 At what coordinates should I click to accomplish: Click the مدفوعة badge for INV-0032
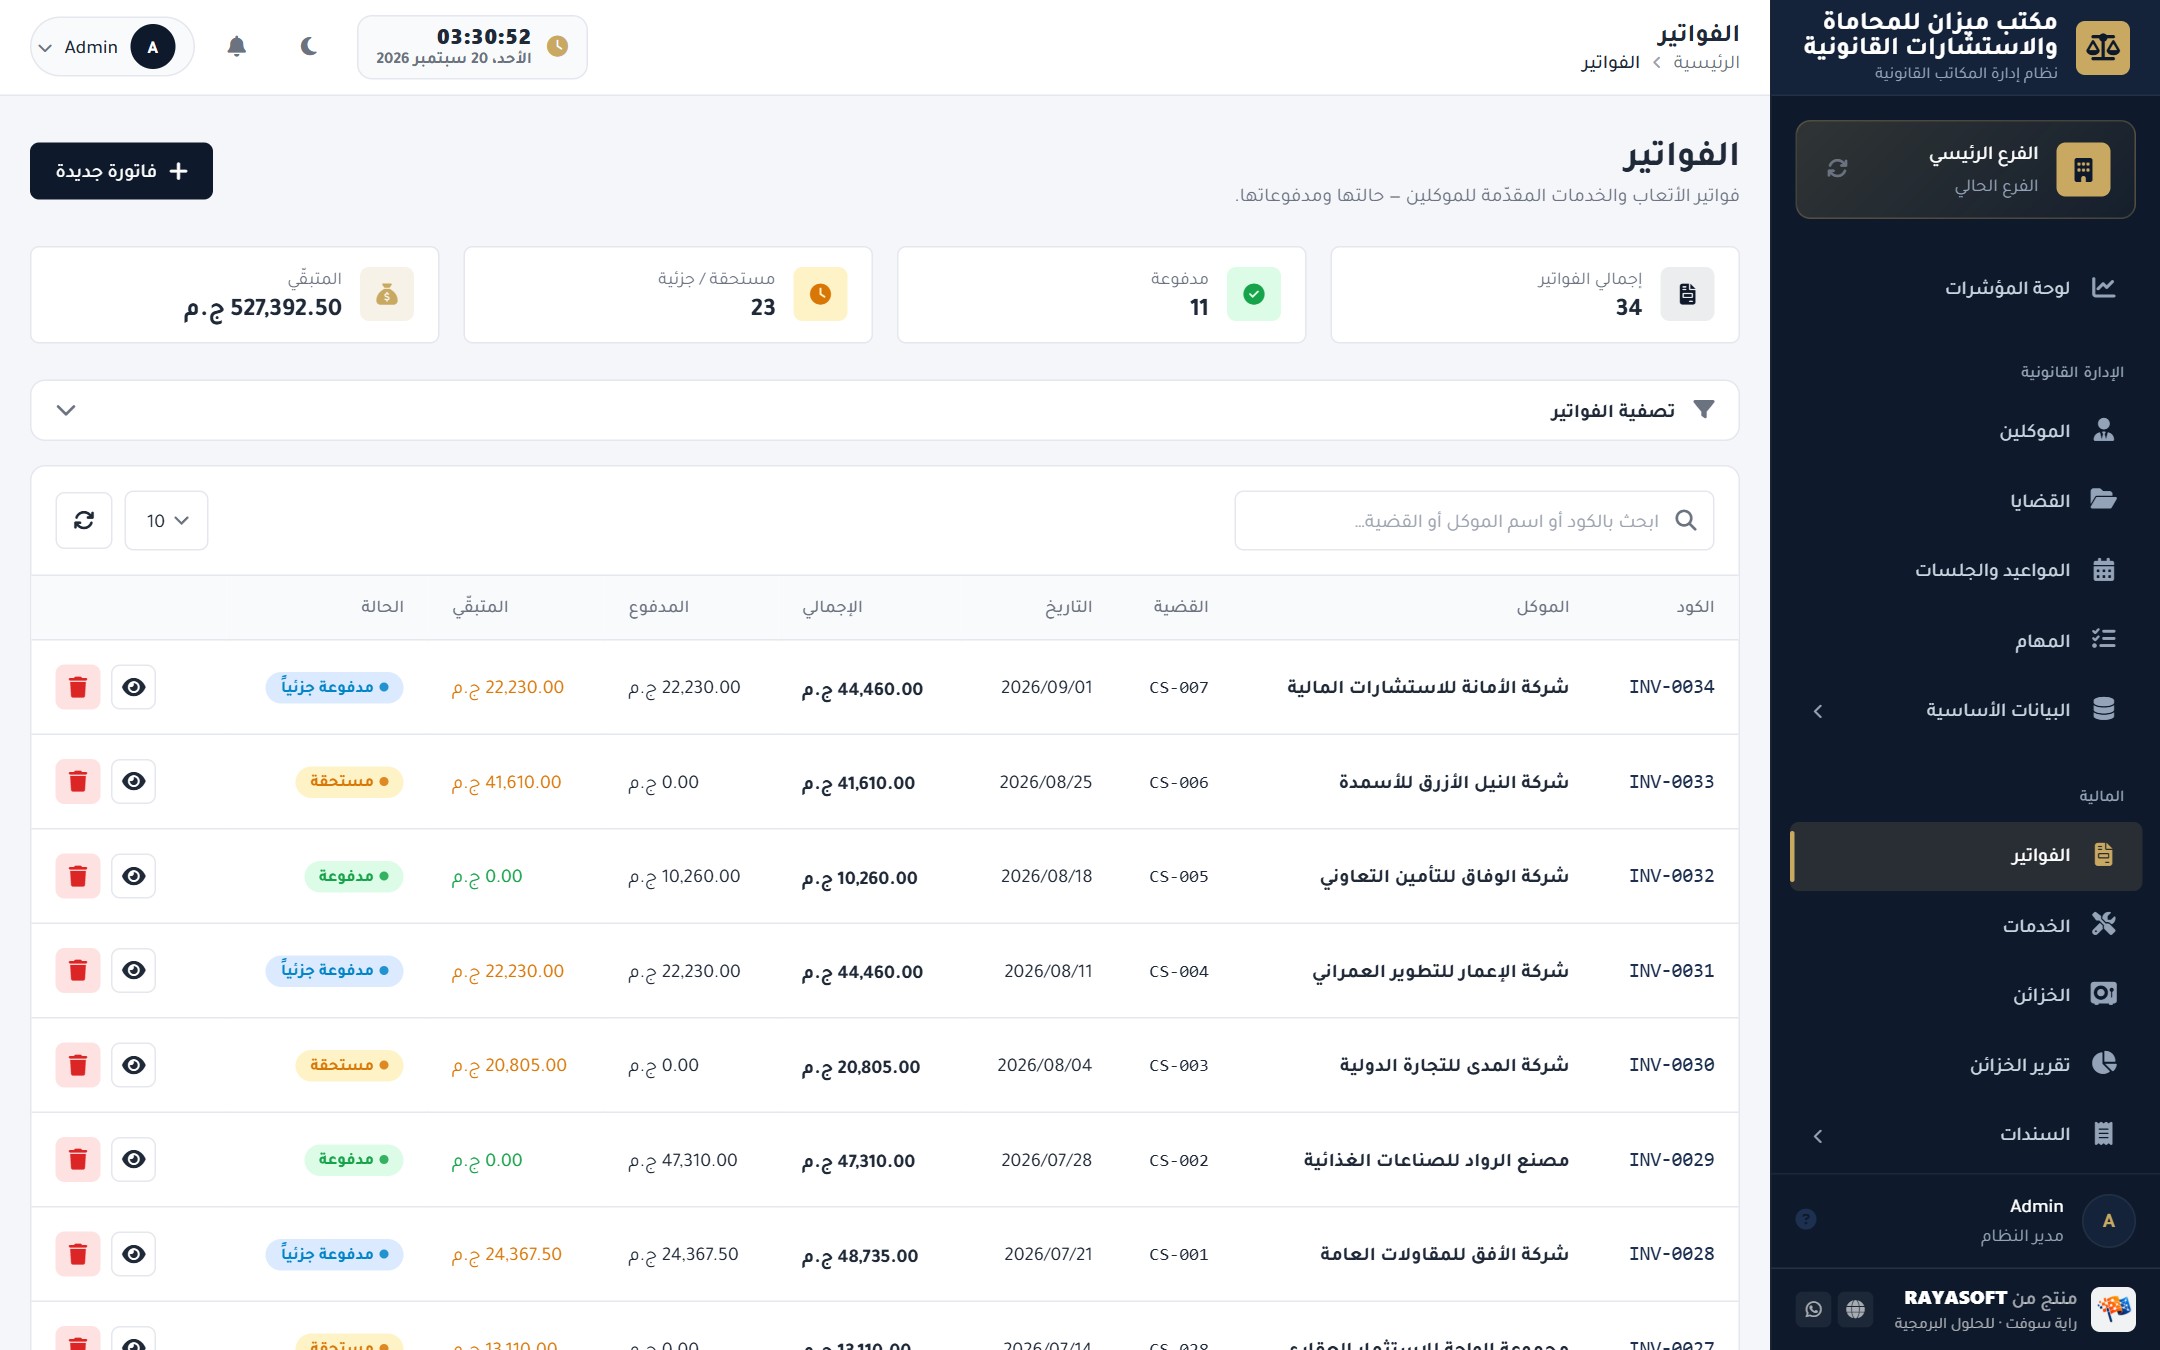click(x=354, y=876)
